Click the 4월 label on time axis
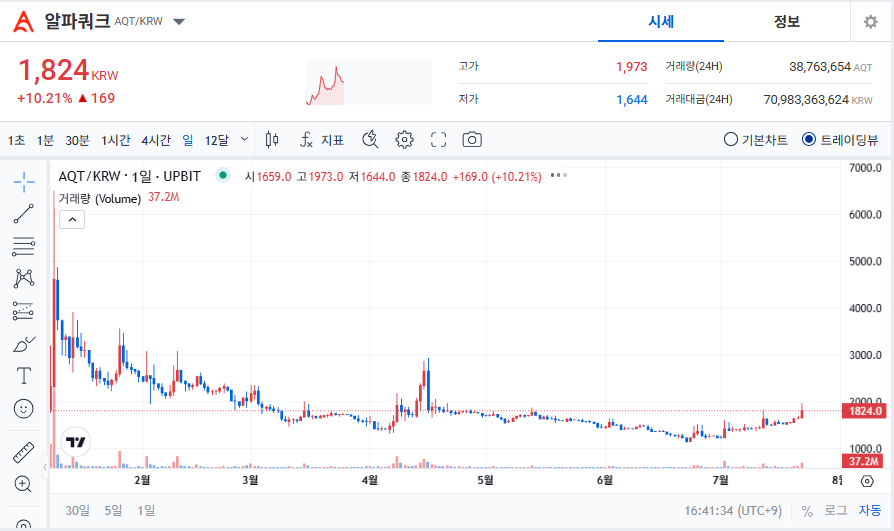The height and width of the screenshot is (531, 894). [369, 480]
